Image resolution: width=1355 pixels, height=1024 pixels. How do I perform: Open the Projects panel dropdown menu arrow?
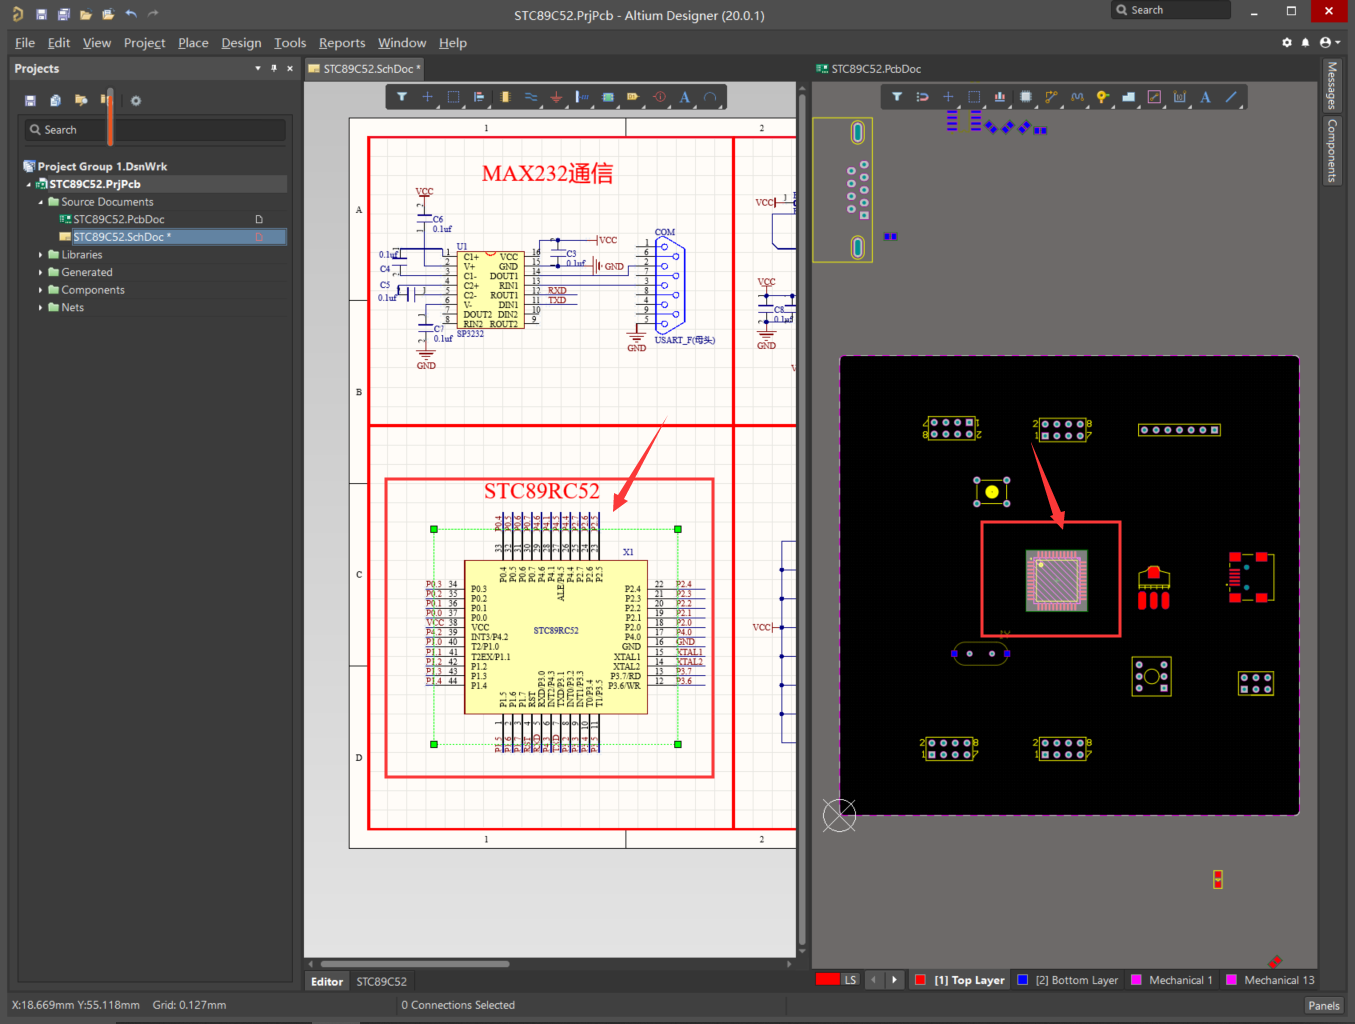[x=257, y=68]
